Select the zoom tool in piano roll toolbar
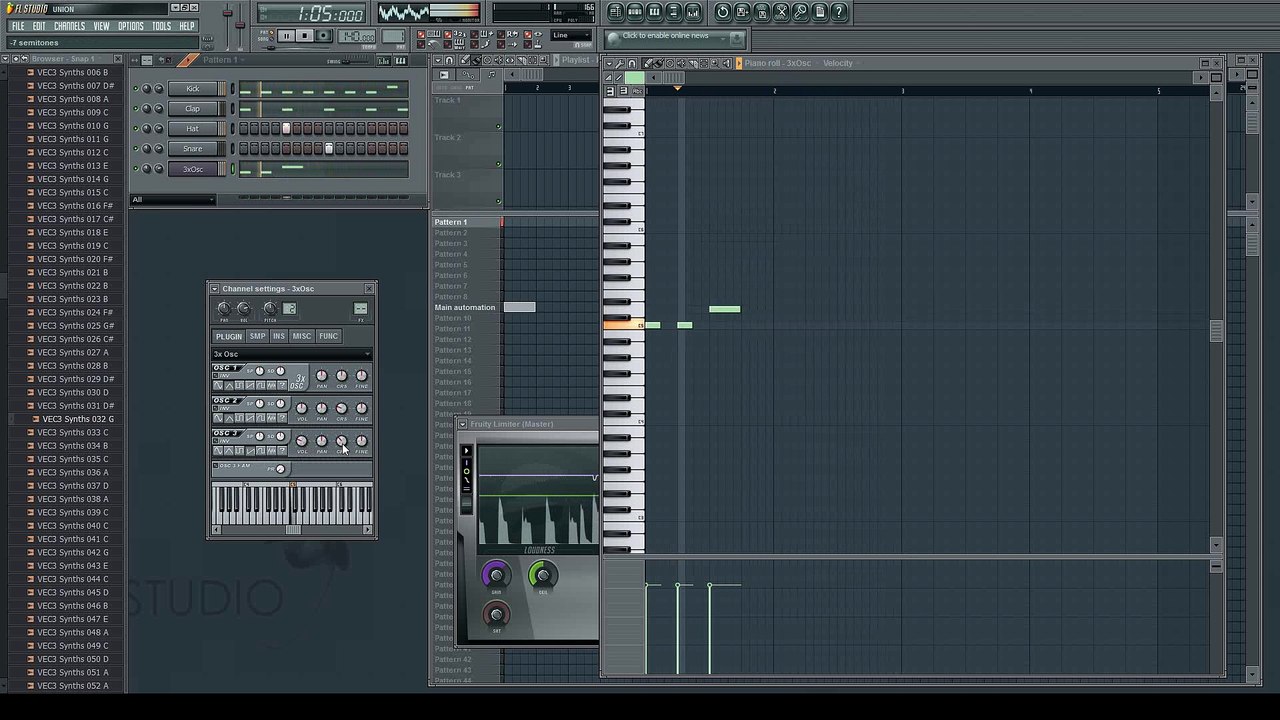This screenshot has width=1280, height=720. point(715,63)
